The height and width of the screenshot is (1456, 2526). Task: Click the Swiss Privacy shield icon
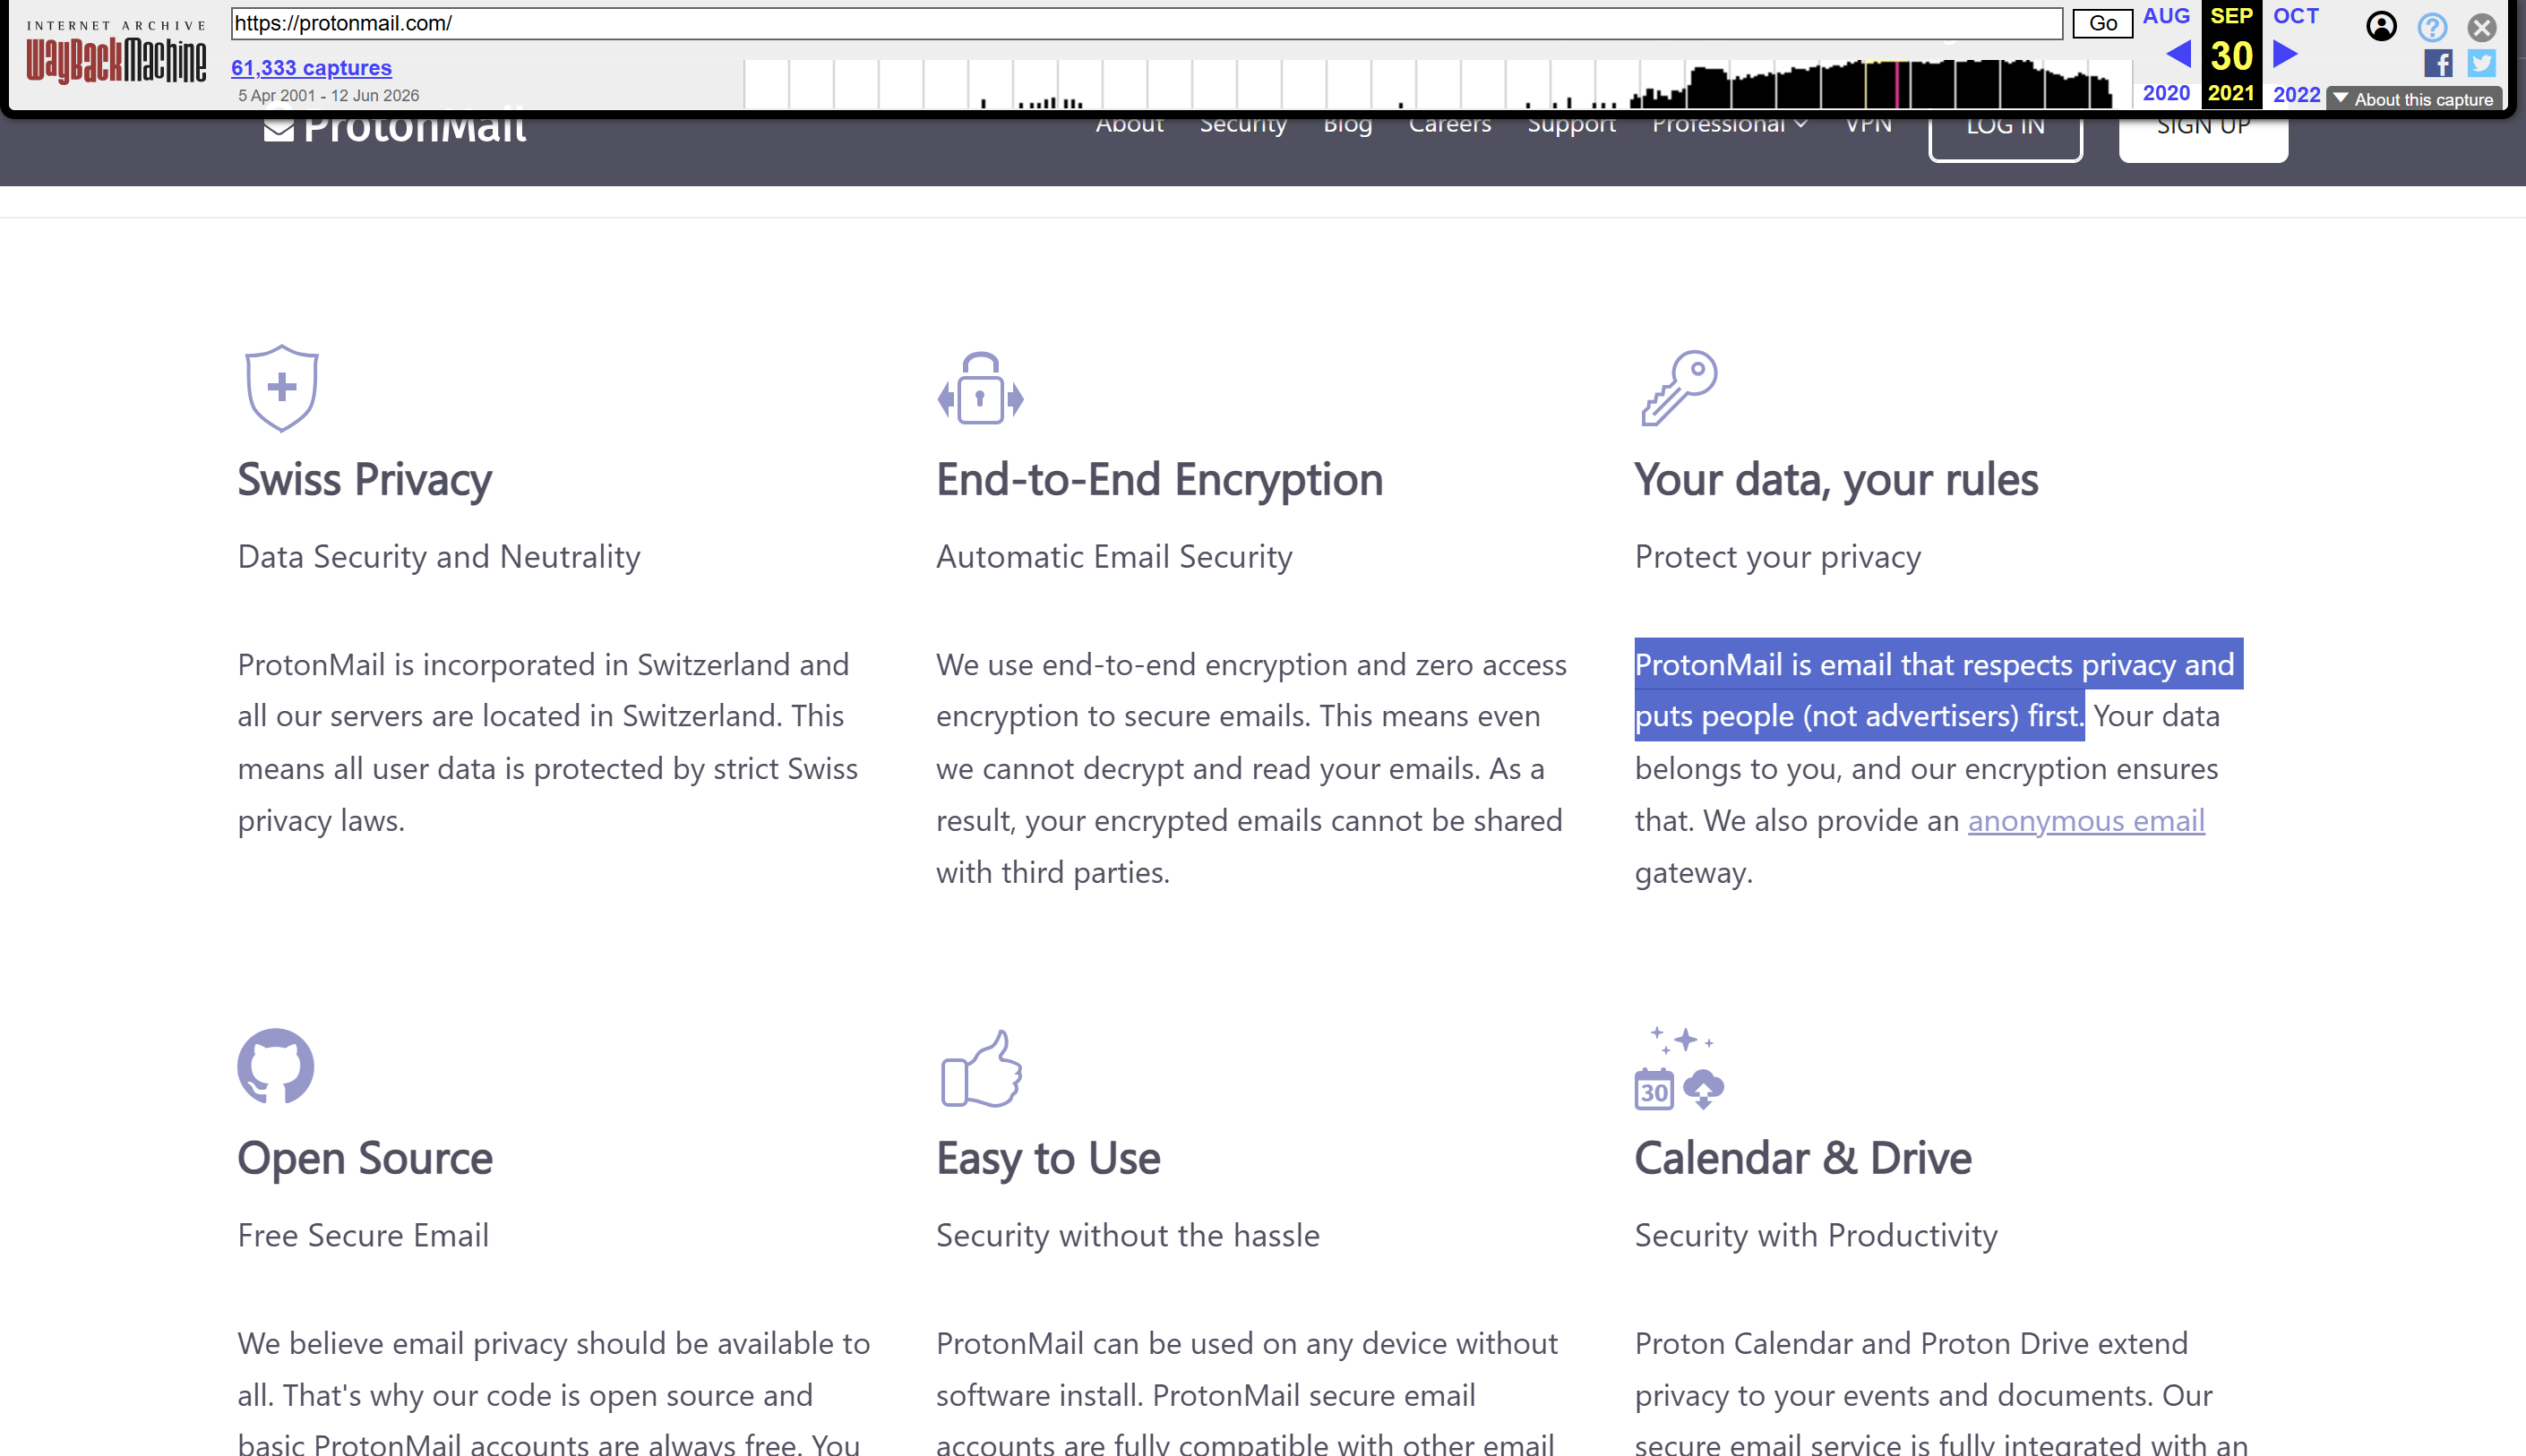pyautogui.click(x=282, y=388)
